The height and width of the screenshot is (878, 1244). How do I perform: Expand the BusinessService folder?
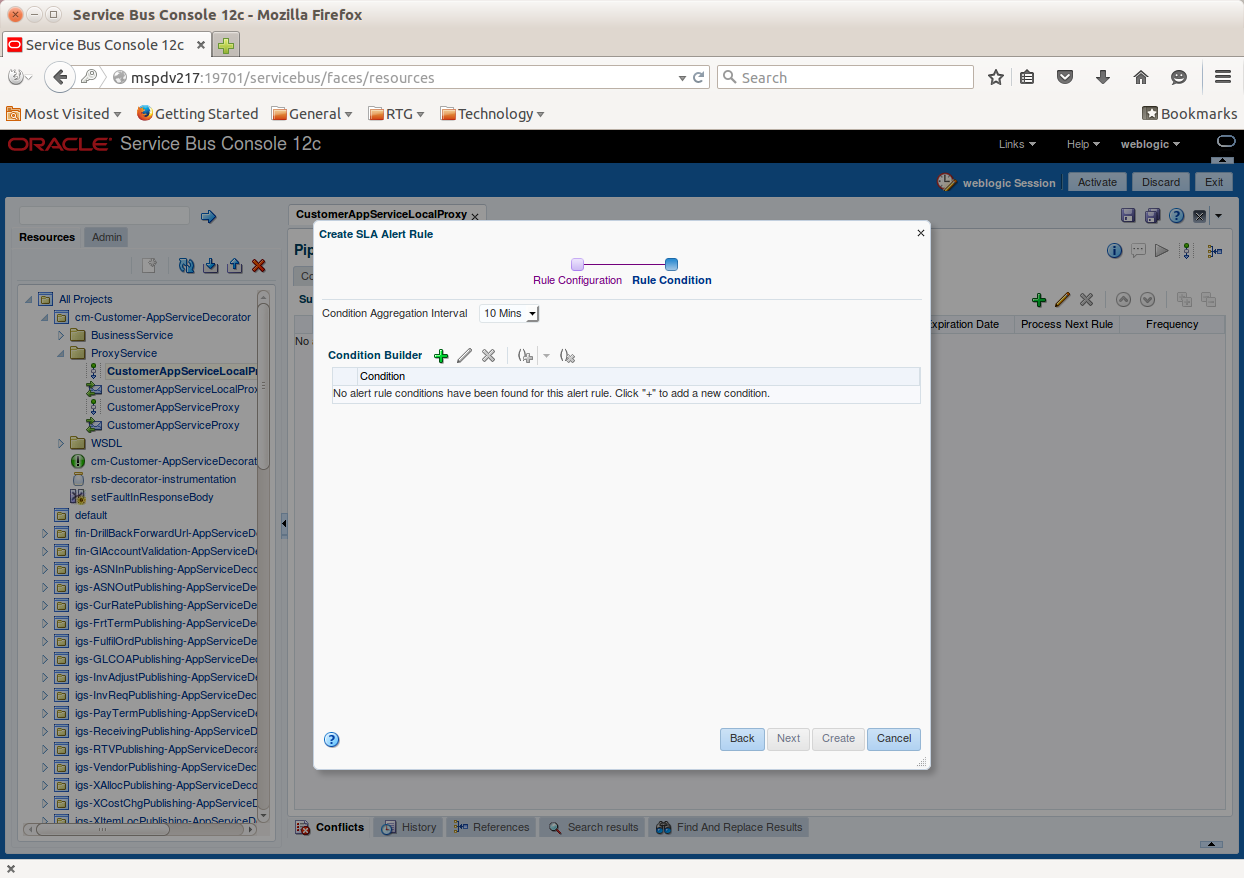click(x=61, y=335)
